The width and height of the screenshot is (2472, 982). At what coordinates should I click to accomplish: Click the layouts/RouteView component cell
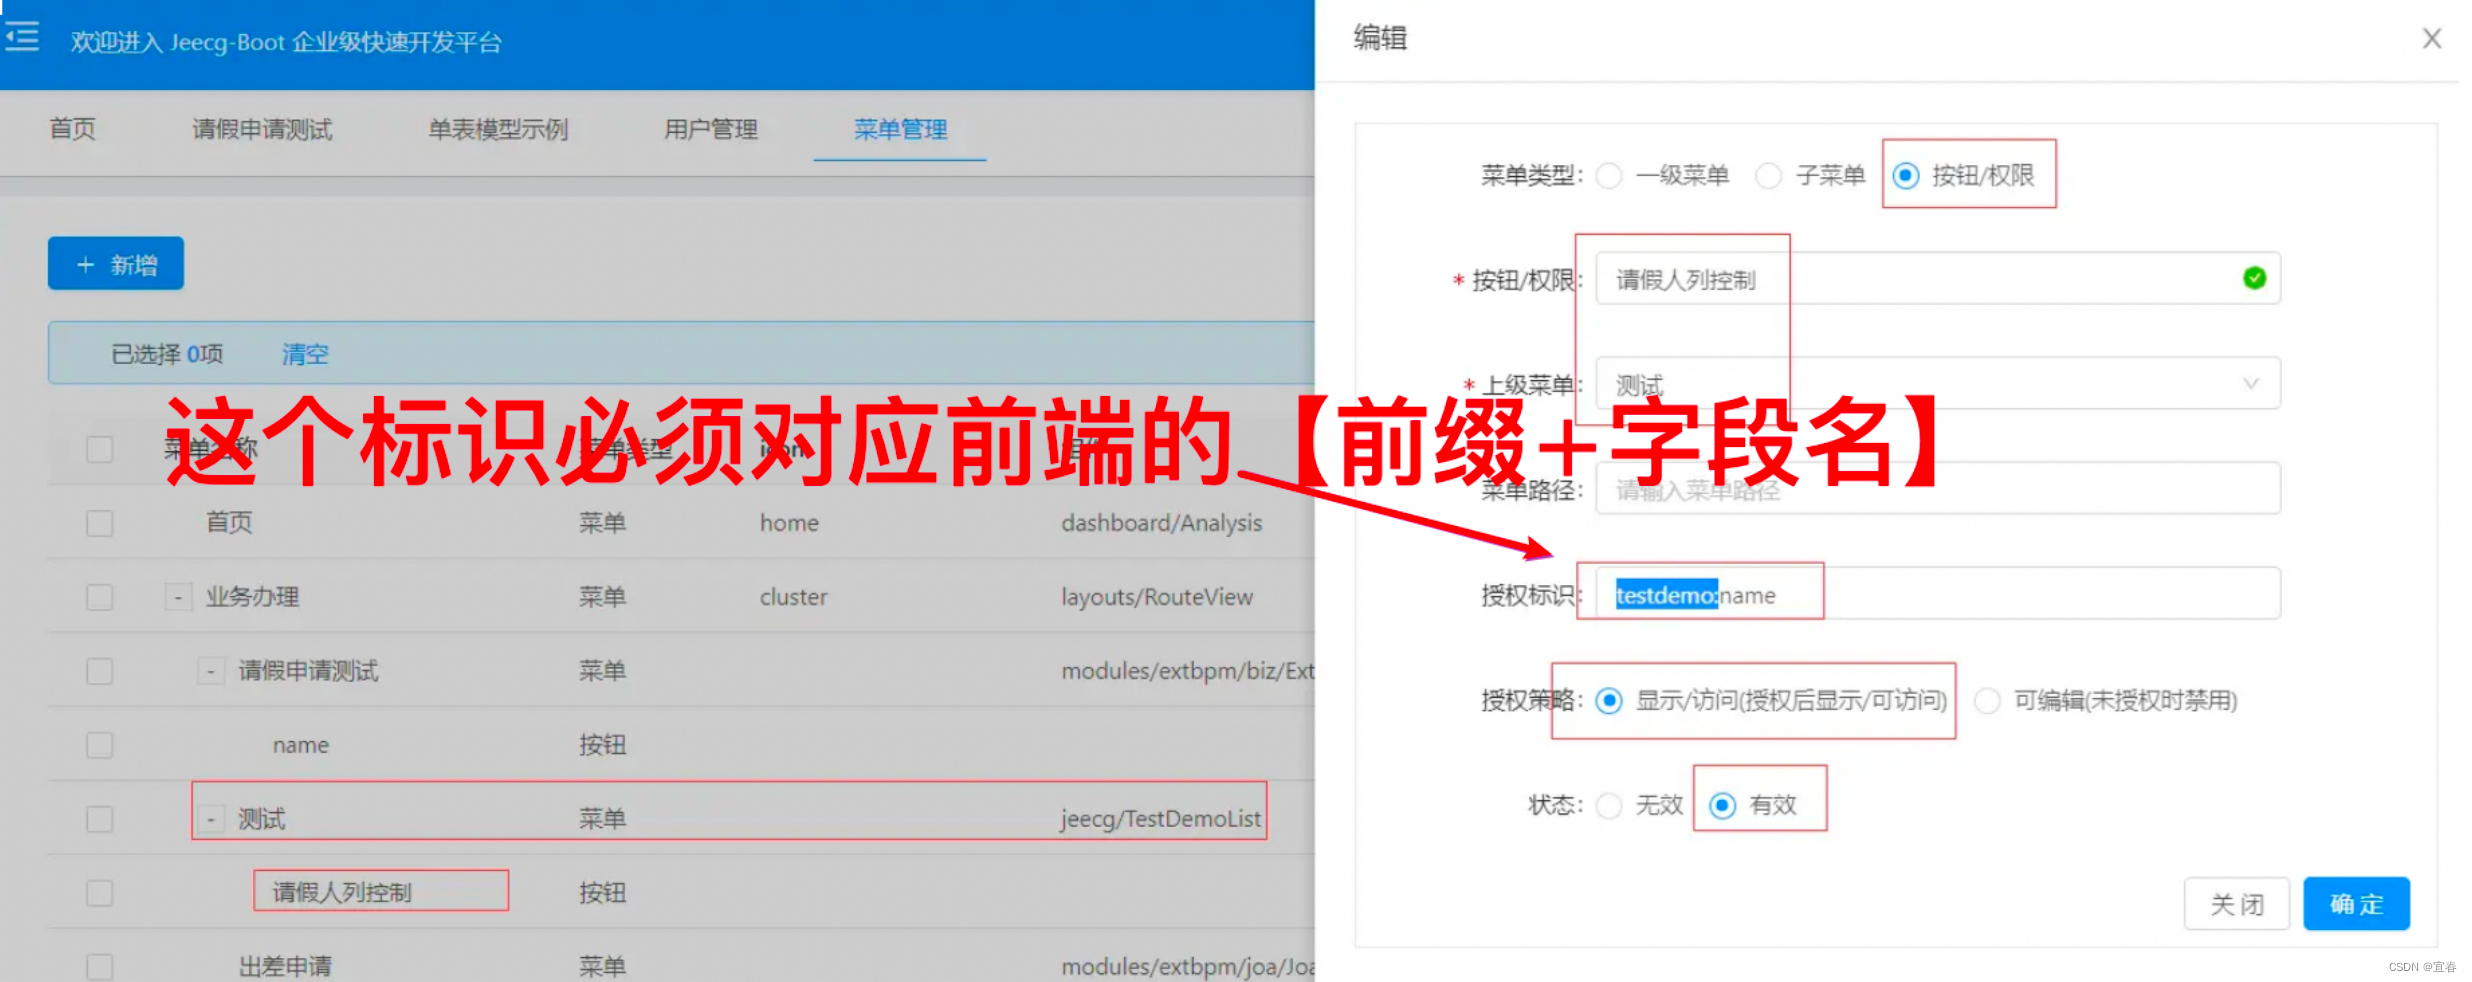pos(1157,597)
